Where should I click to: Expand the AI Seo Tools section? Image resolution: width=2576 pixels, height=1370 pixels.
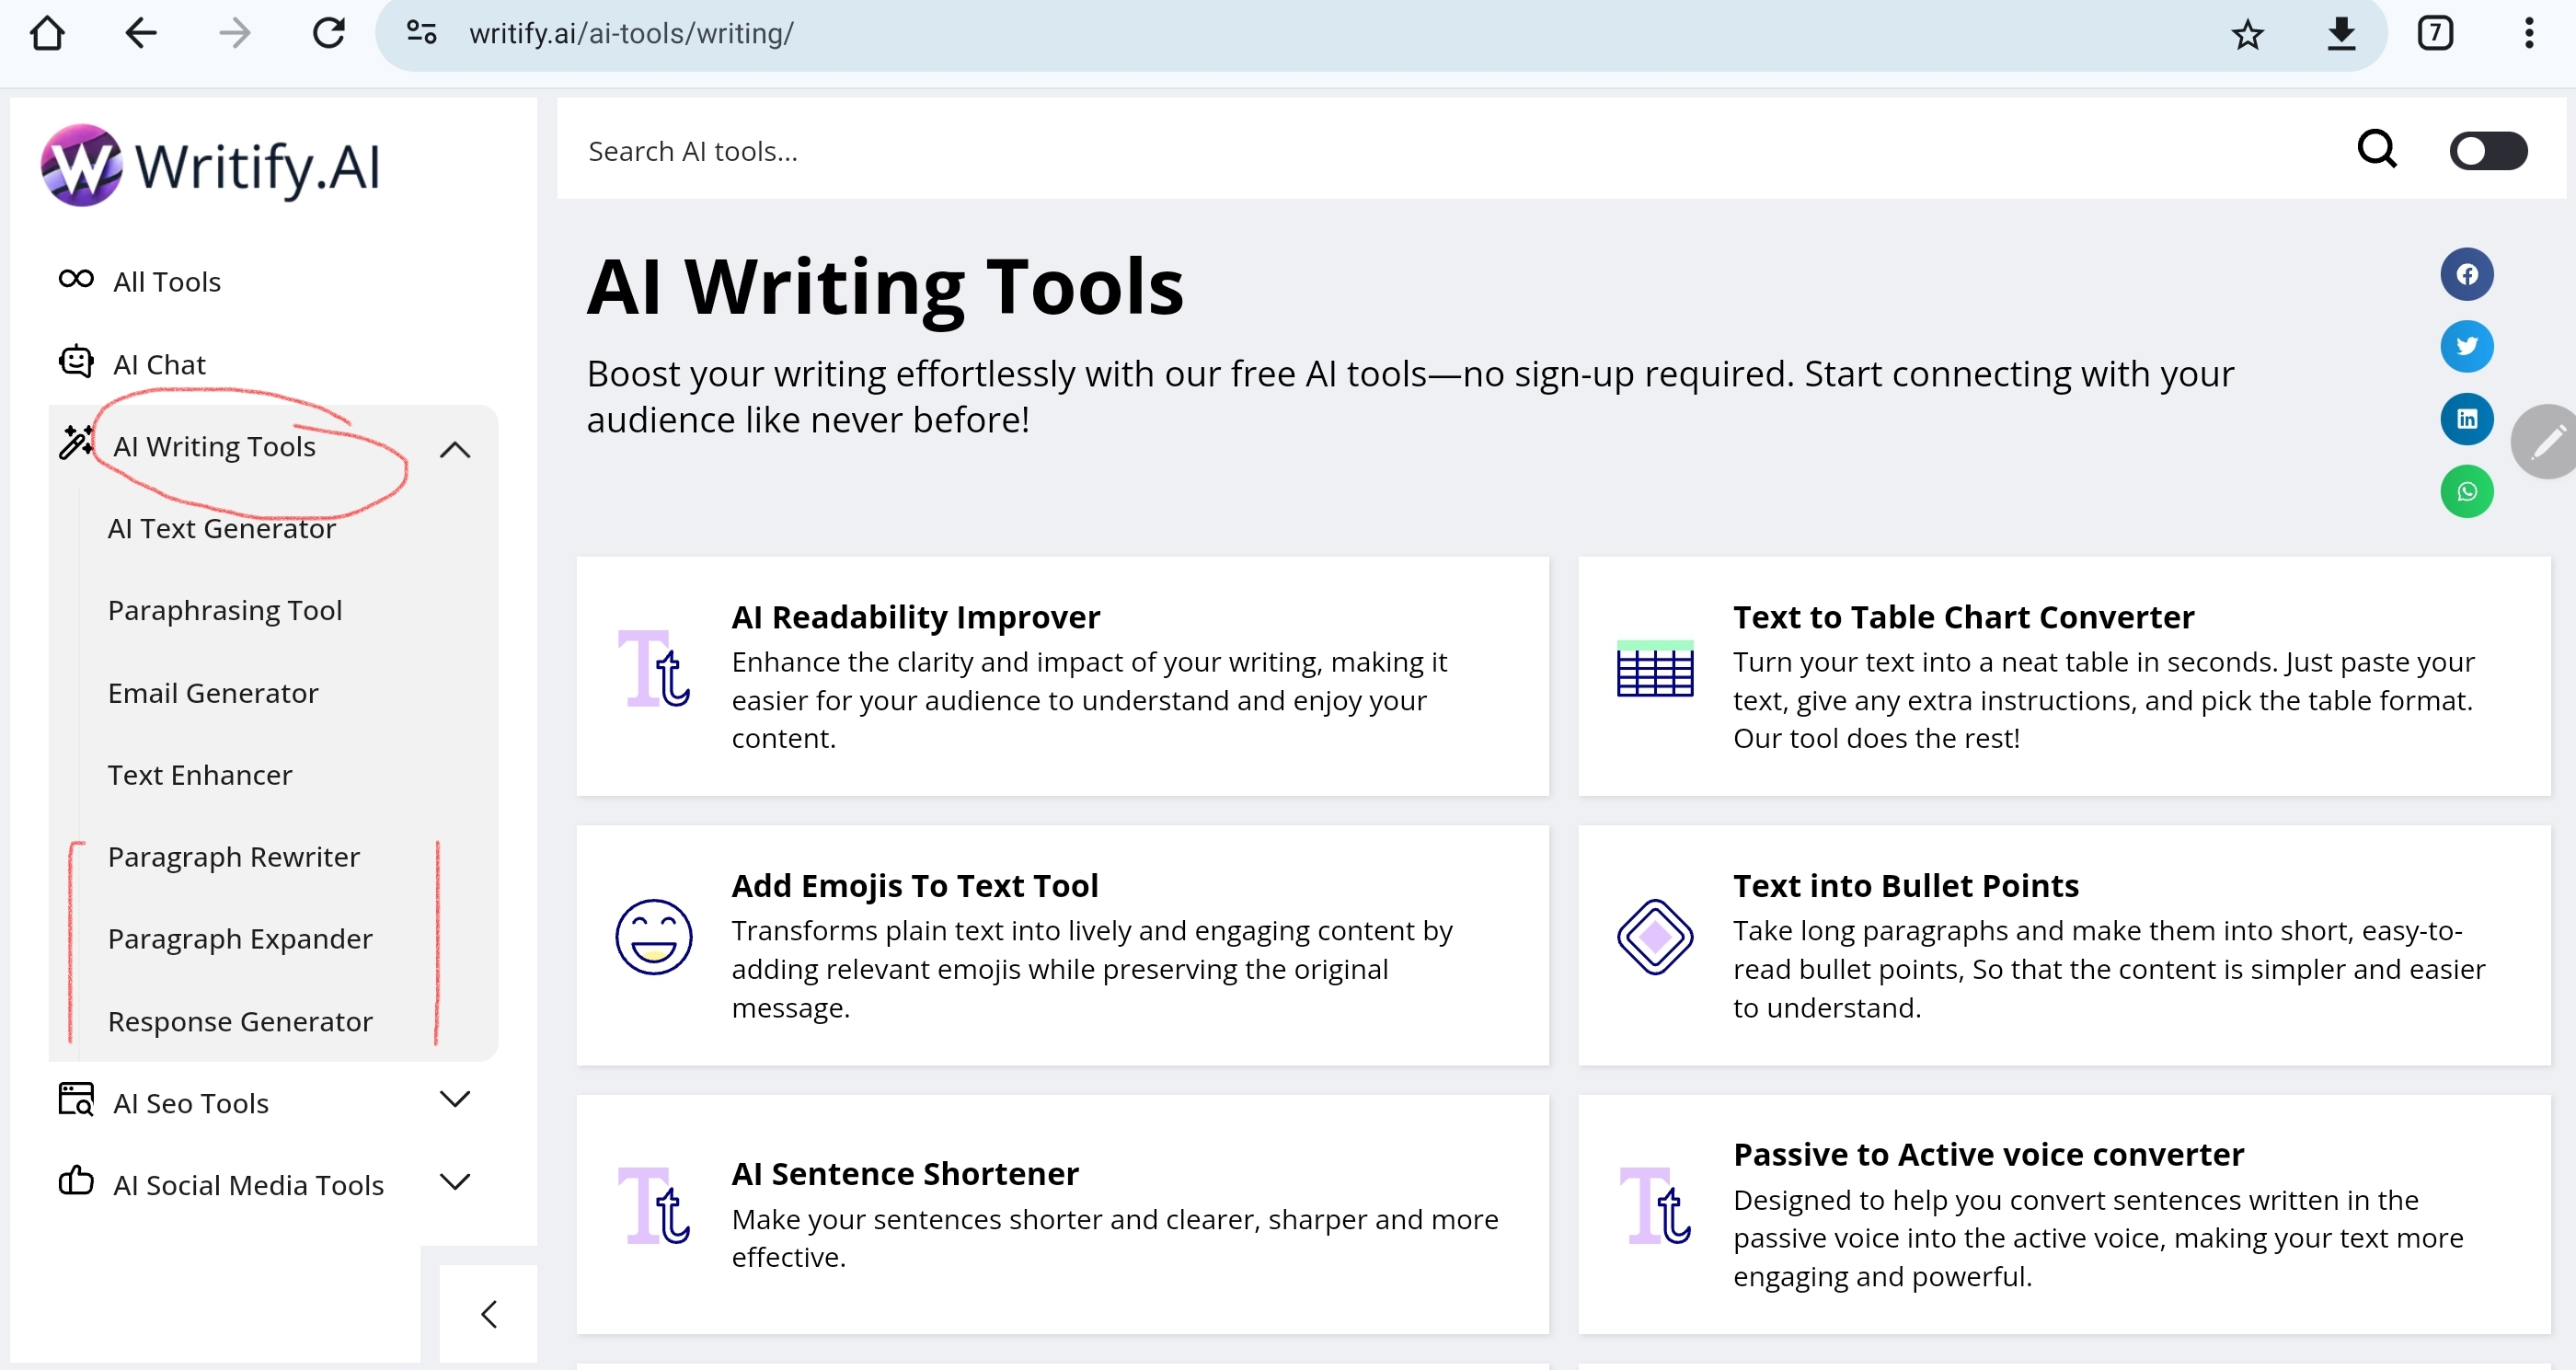click(x=455, y=1100)
